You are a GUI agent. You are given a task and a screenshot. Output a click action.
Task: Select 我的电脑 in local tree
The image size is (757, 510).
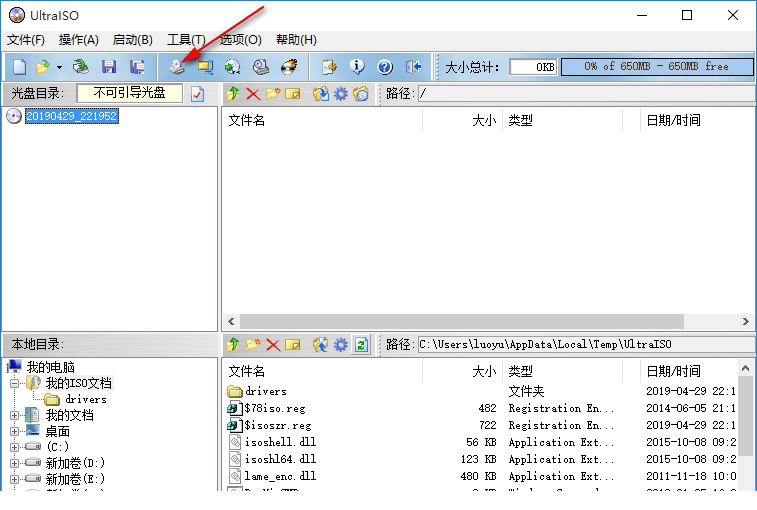pyautogui.click(x=50, y=367)
